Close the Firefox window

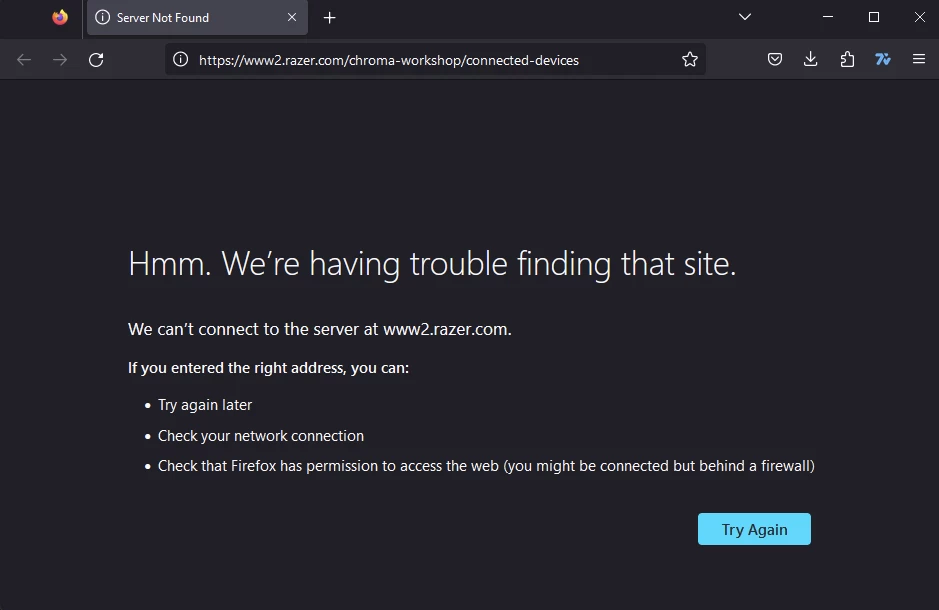pos(920,17)
